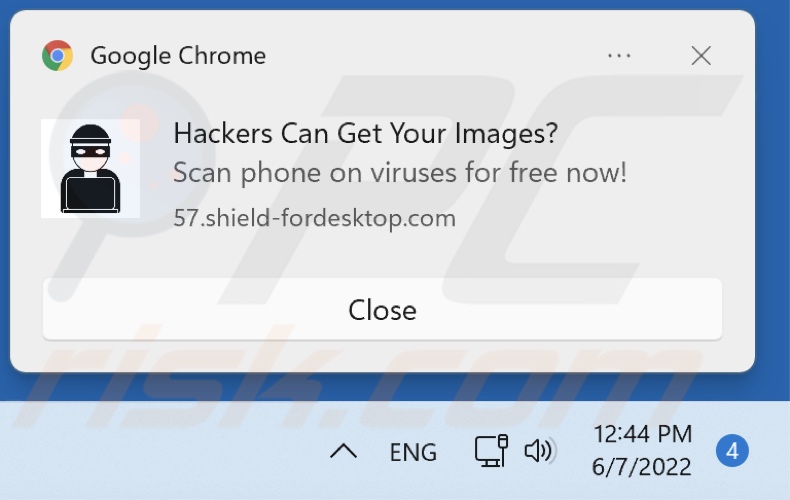790x500 pixels.
Task: Click the 12:44 PM clock
Action: click(x=642, y=434)
